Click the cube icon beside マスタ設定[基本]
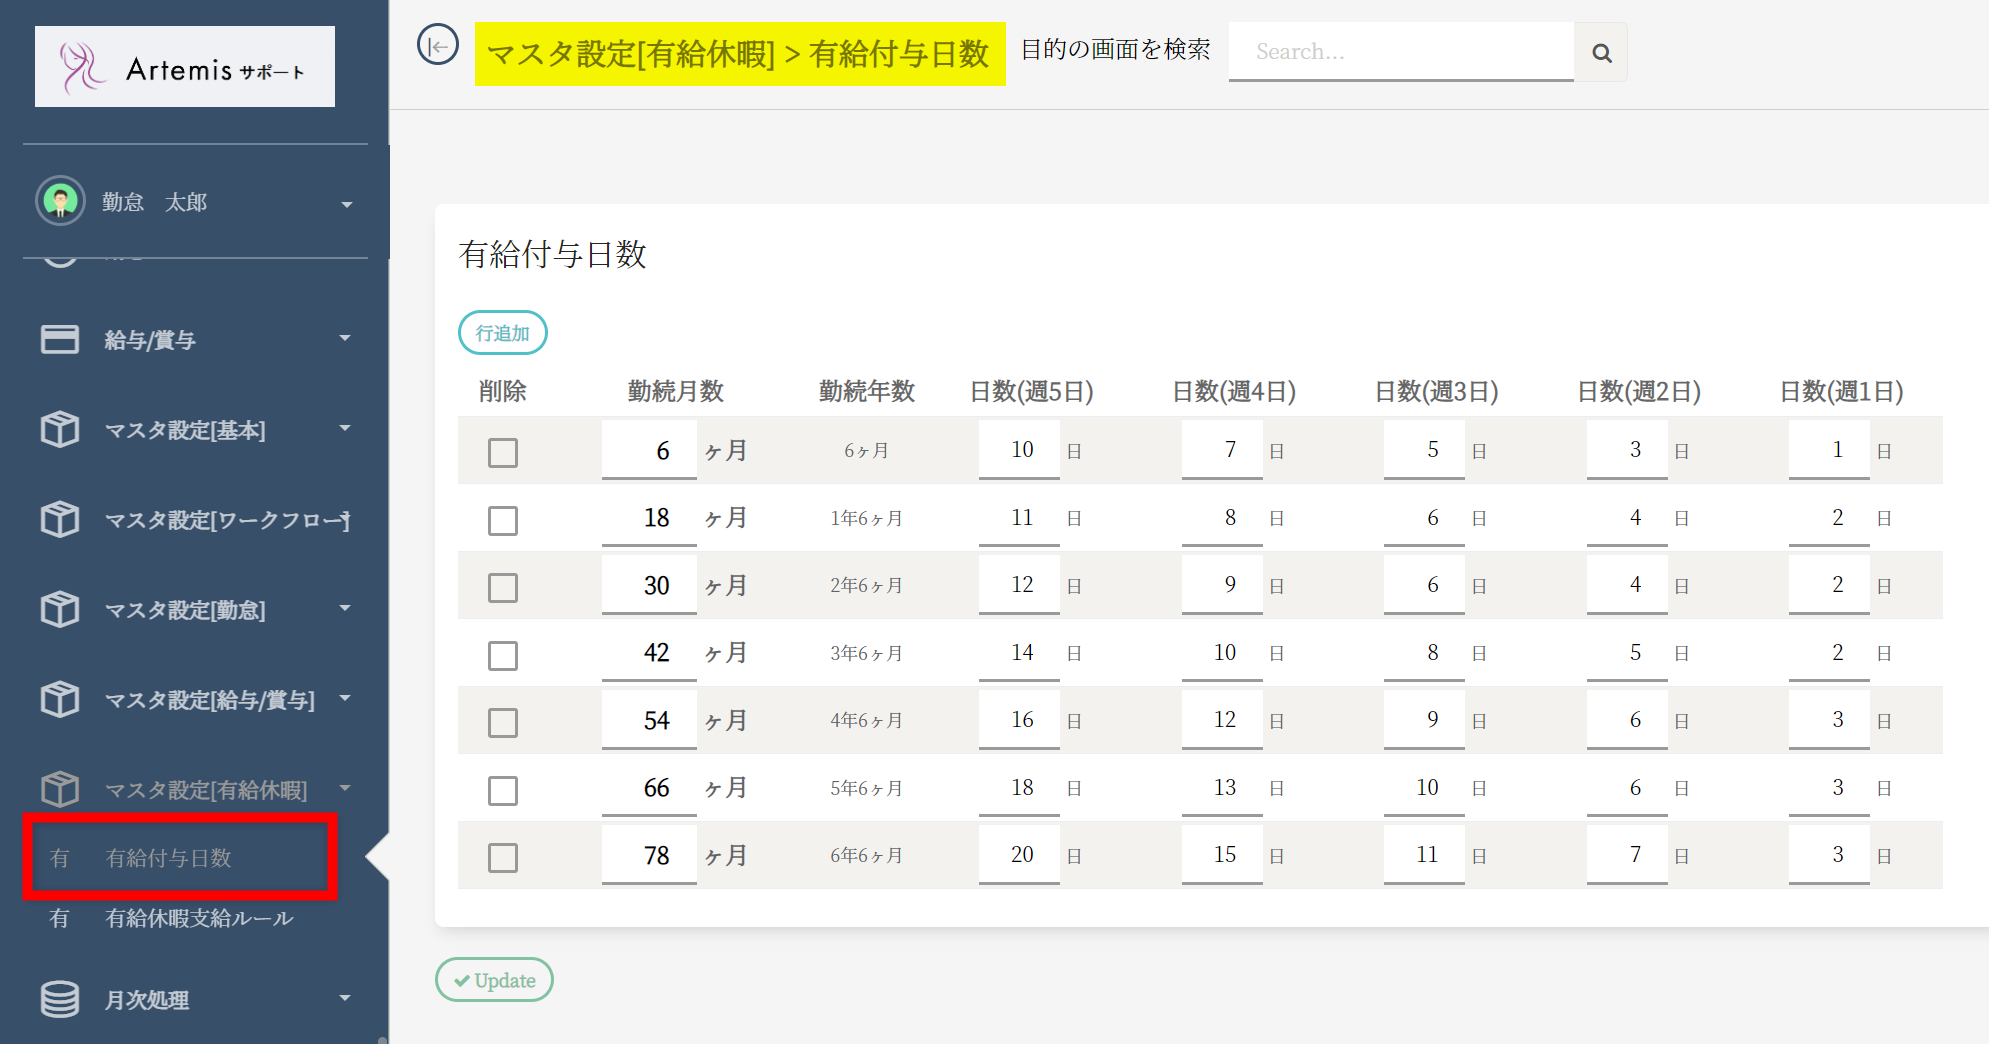This screenshot has height=1044, width=1989. coord(60,430)
